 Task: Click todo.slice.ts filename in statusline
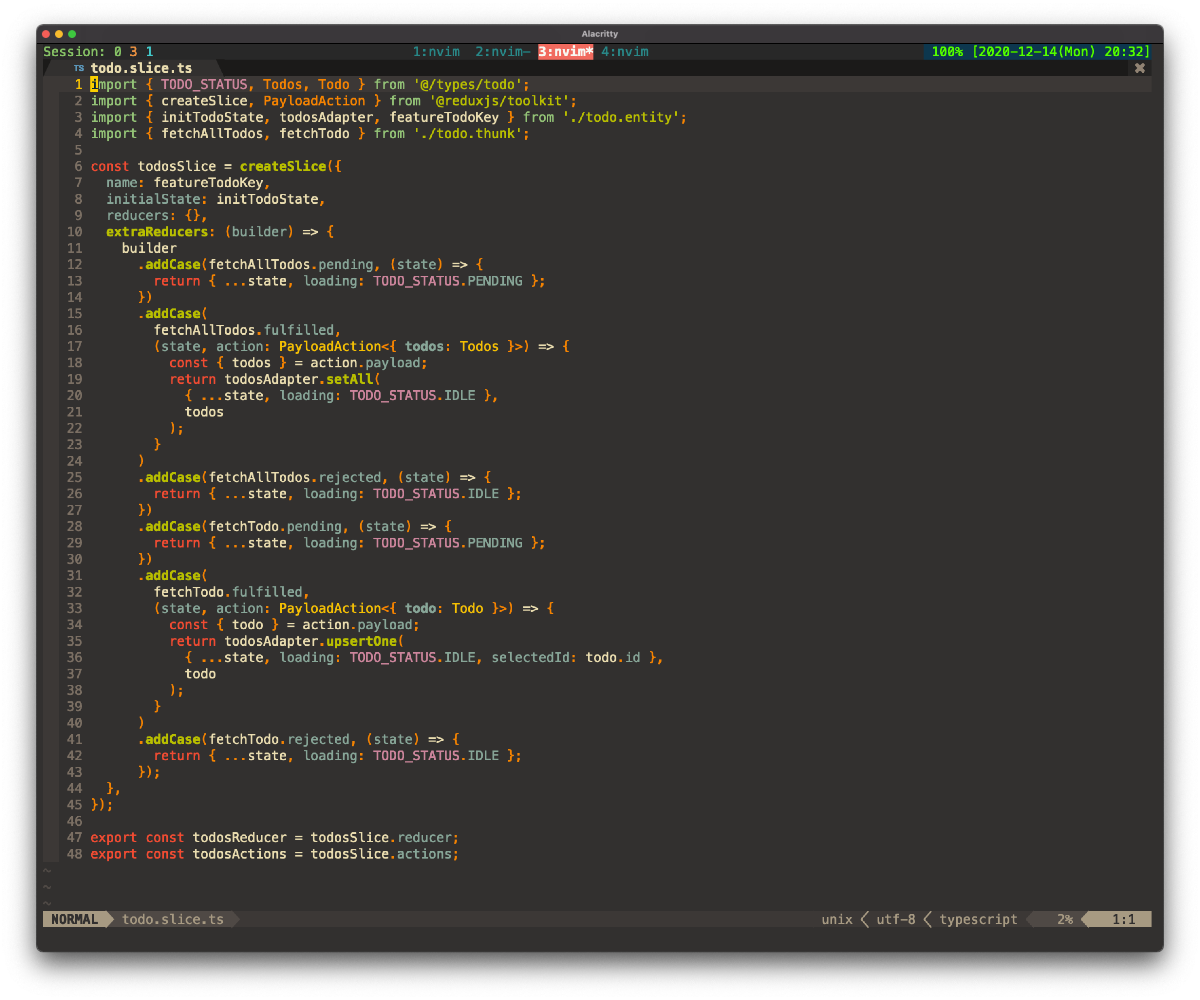(173, 919)
